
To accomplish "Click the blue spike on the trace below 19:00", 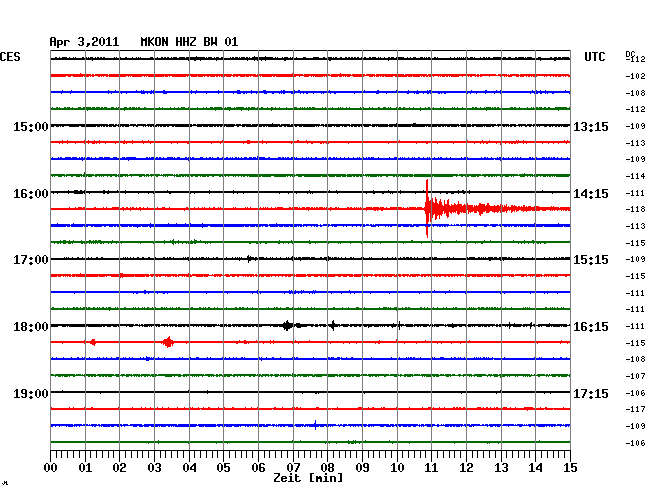I will [x=315, y=425].
